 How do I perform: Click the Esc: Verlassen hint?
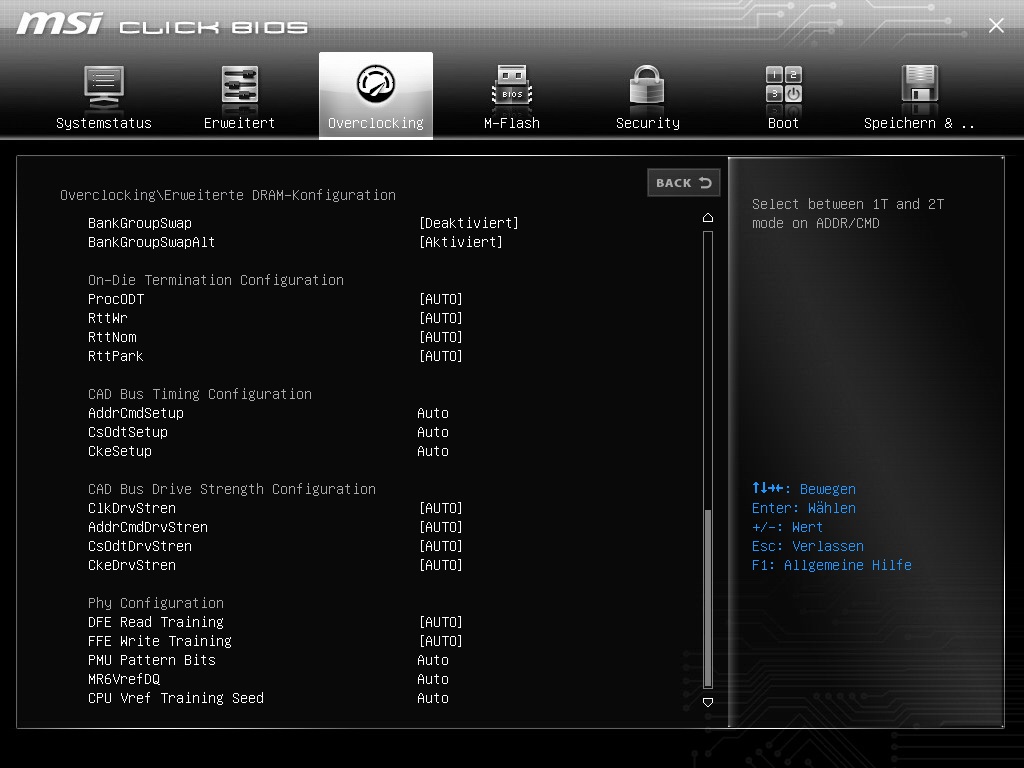click(x=807, y=546)
